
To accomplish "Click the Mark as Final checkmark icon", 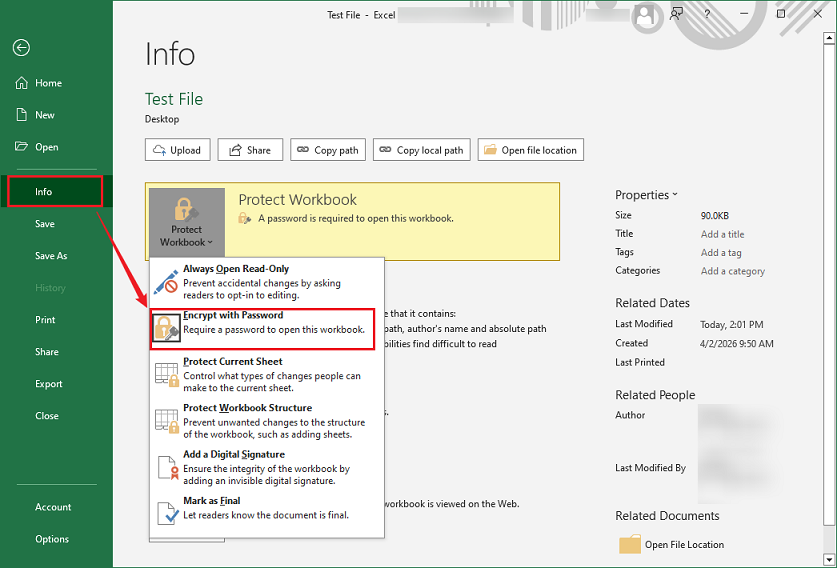I will click(168, 512).
